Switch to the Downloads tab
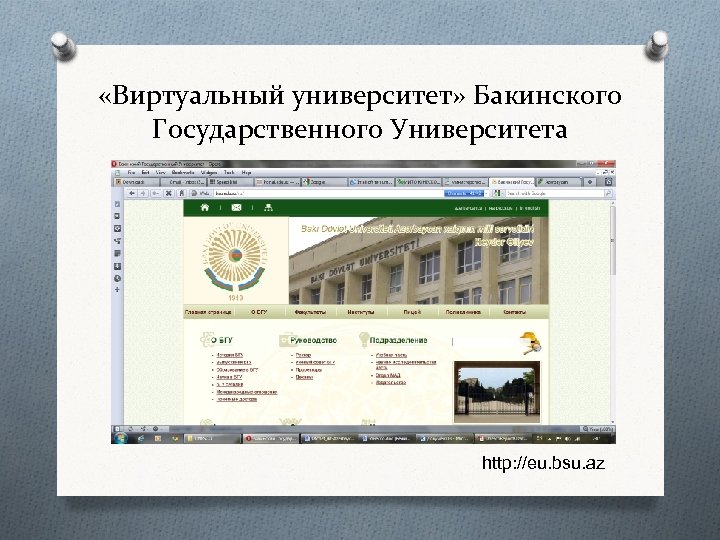The width and height of the screenshot is (720, 540). pos(137,182)
